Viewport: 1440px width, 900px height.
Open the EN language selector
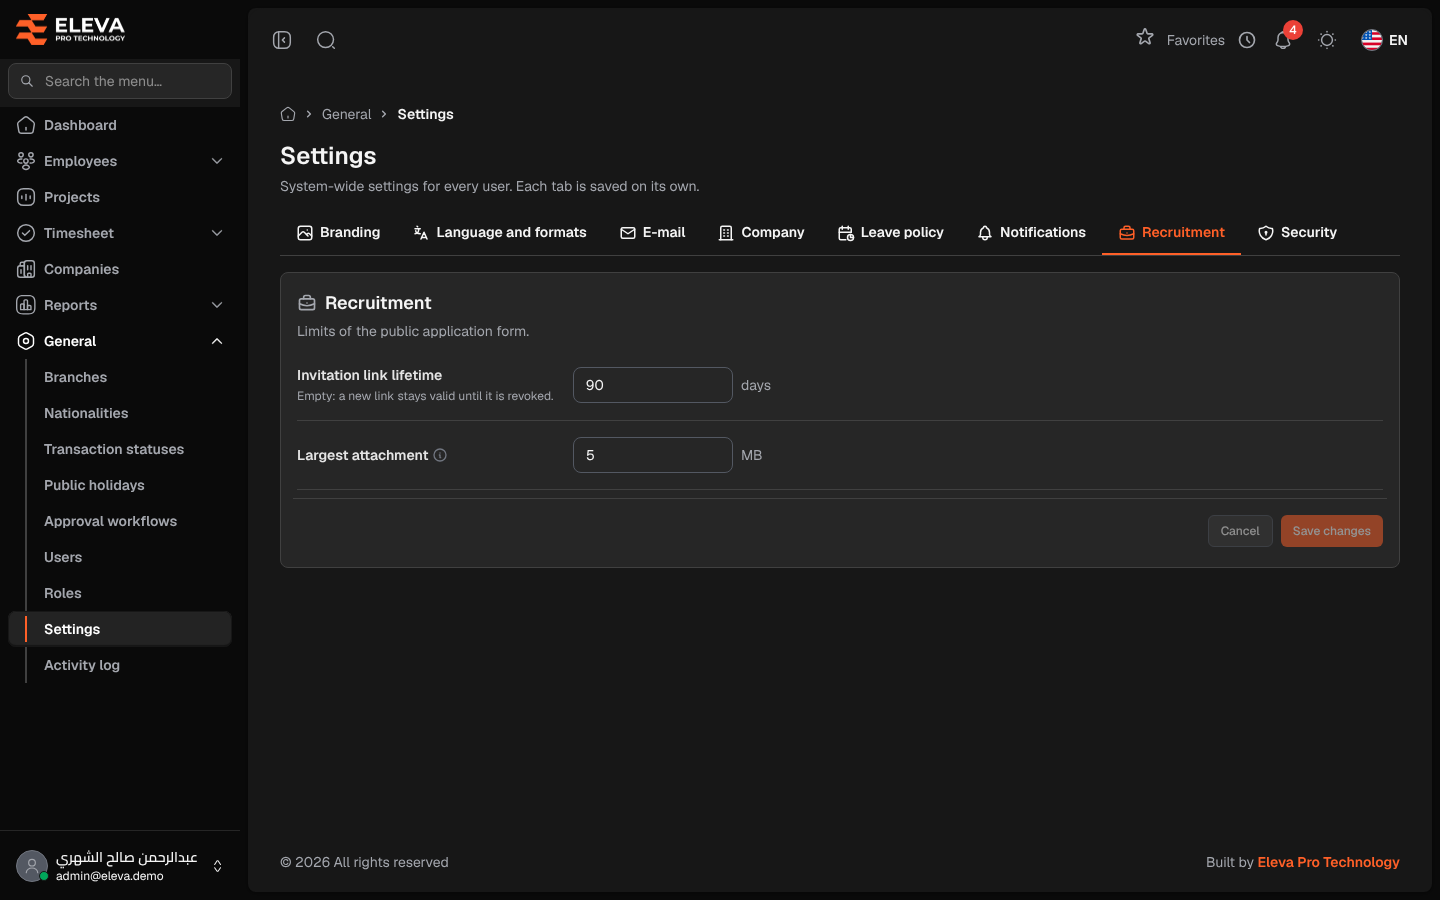click(x=1385, y=40)
